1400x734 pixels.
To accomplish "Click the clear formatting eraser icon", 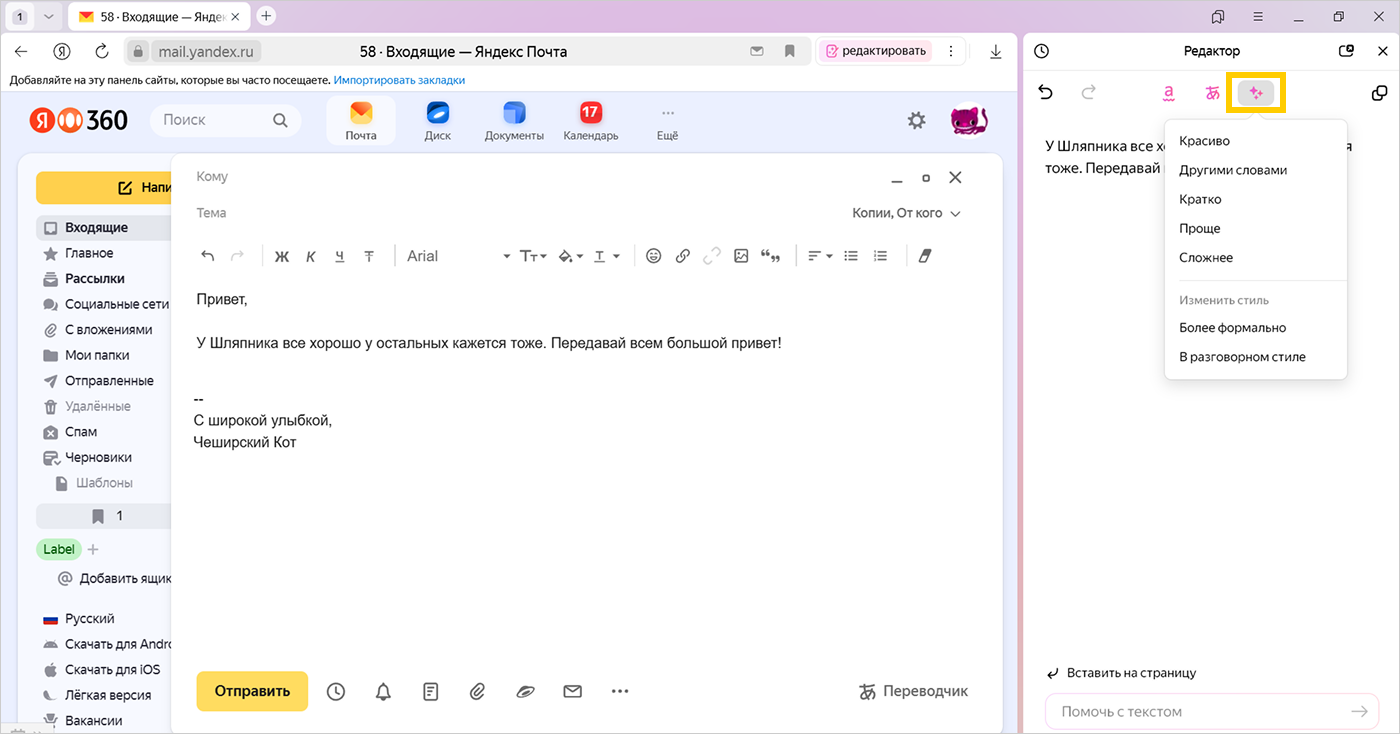I will [x=923, y=256].
